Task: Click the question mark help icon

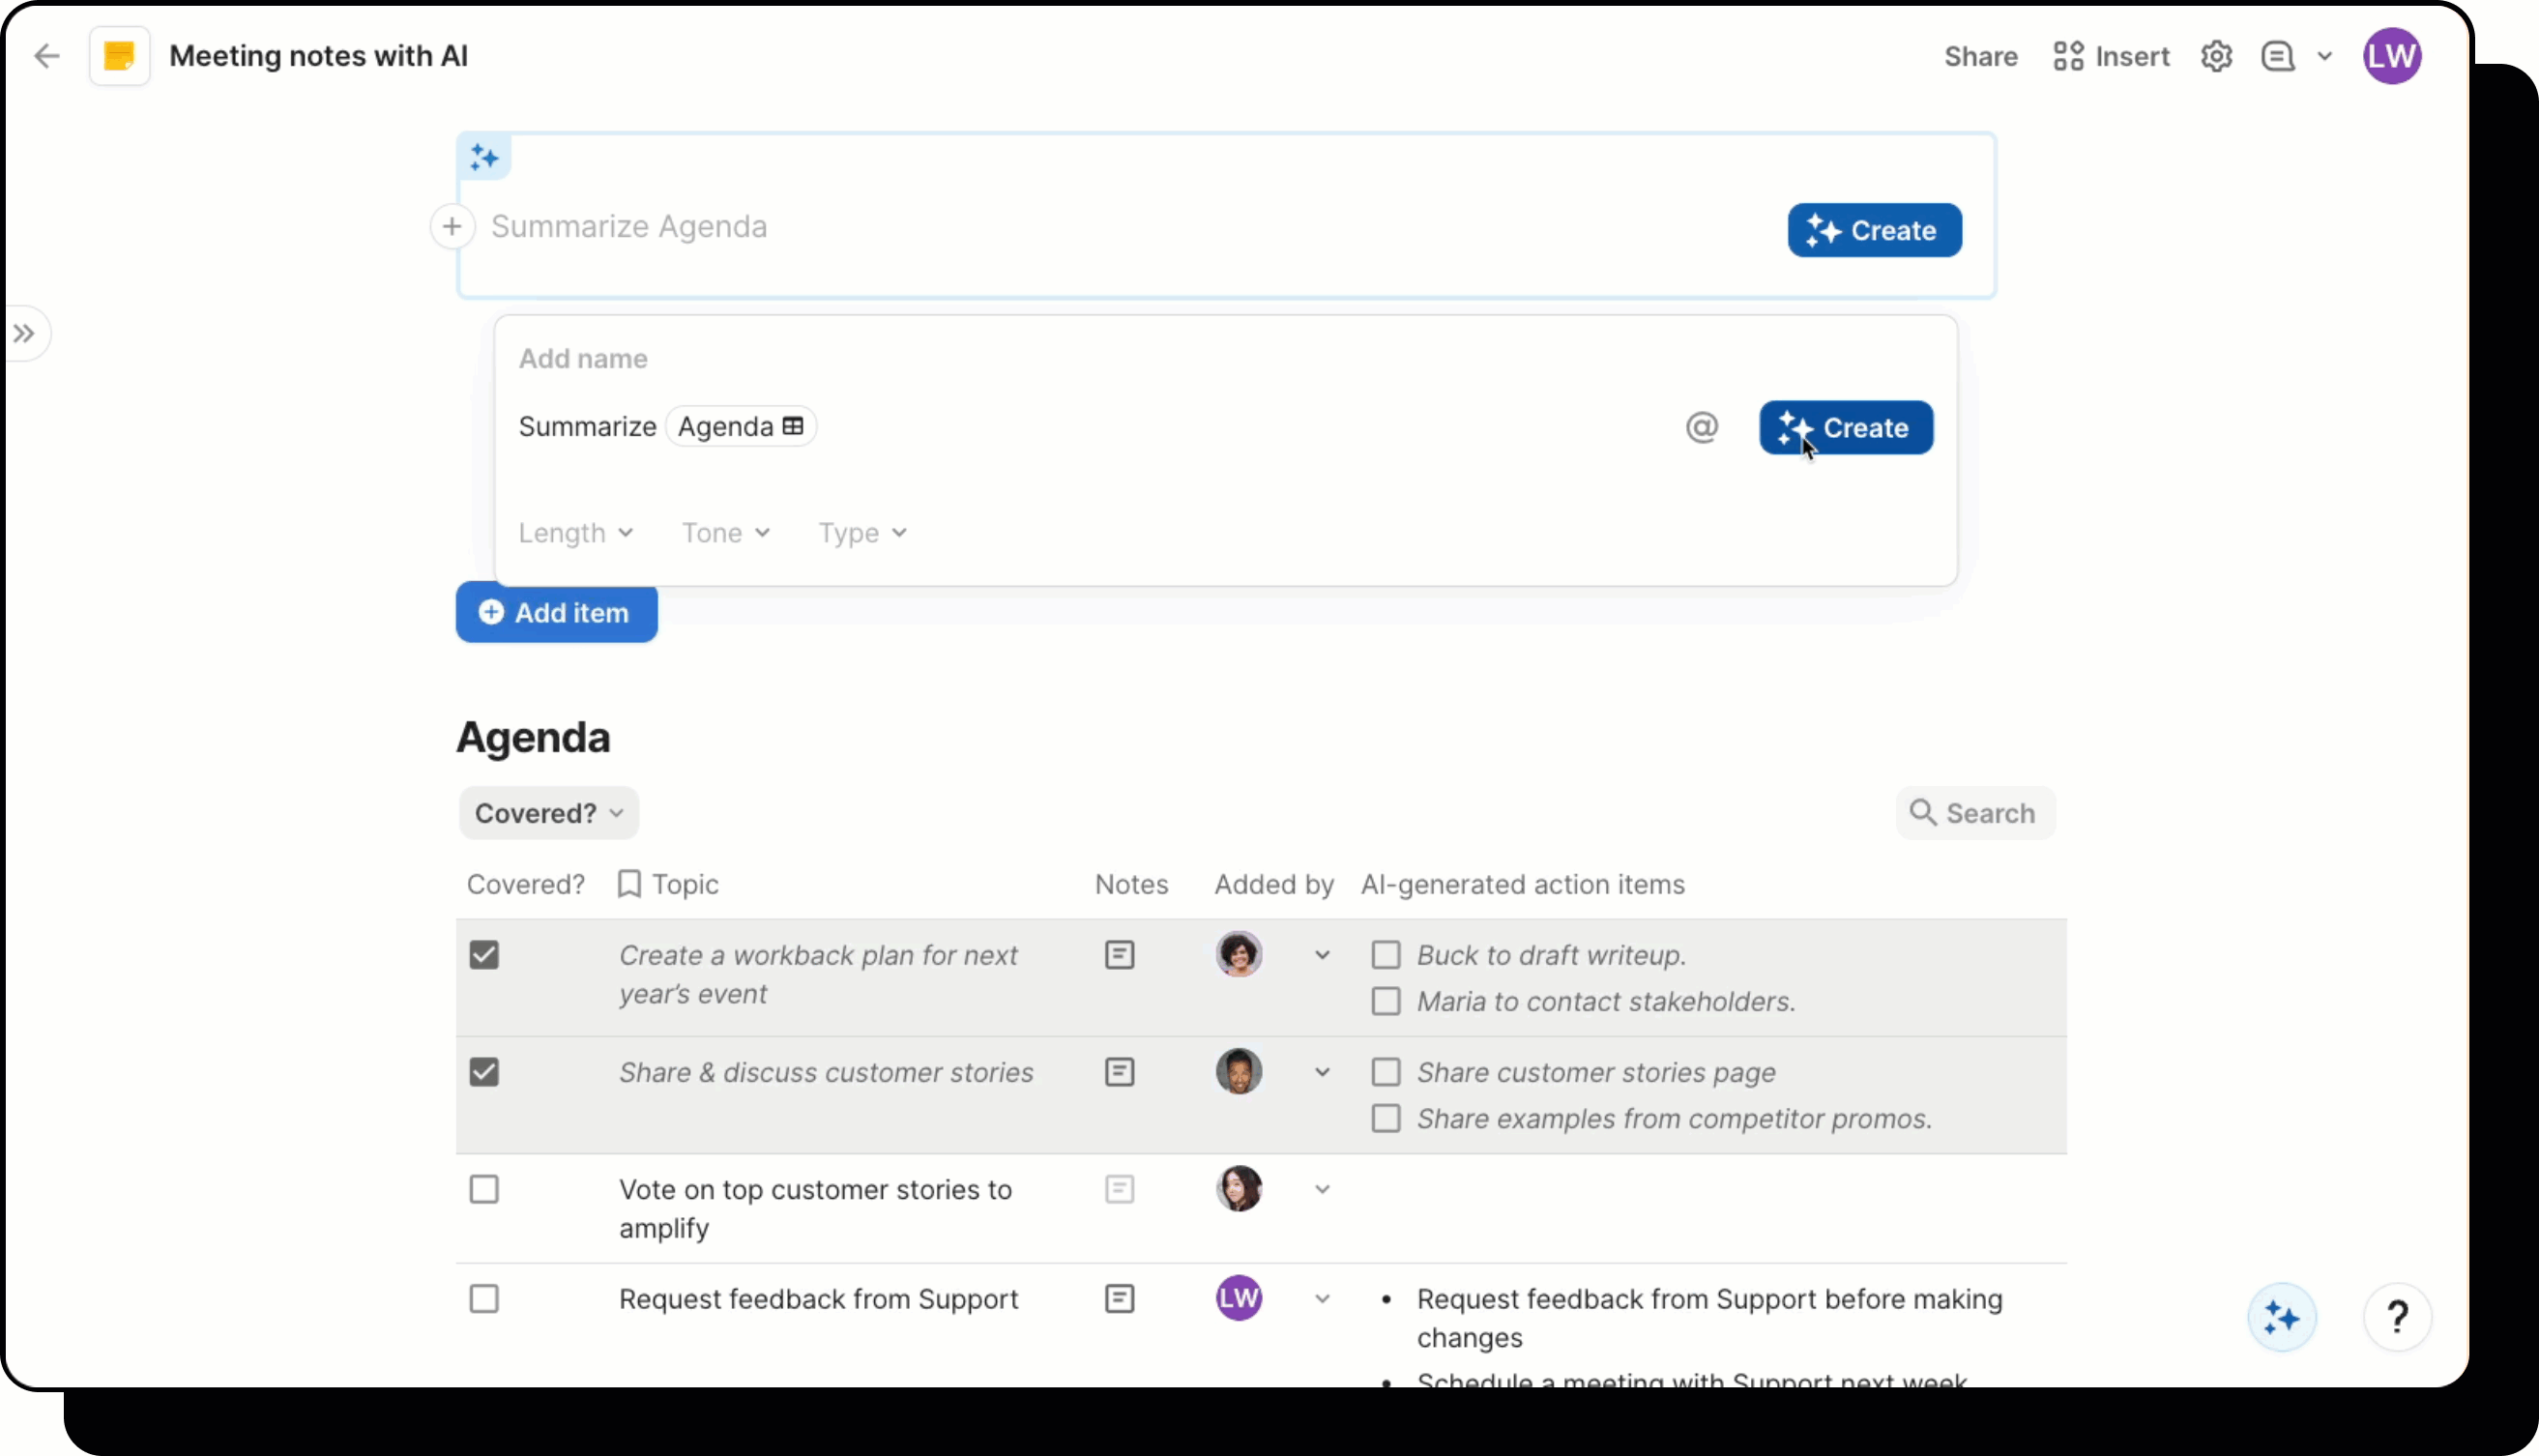Action: [2397, 1317]
